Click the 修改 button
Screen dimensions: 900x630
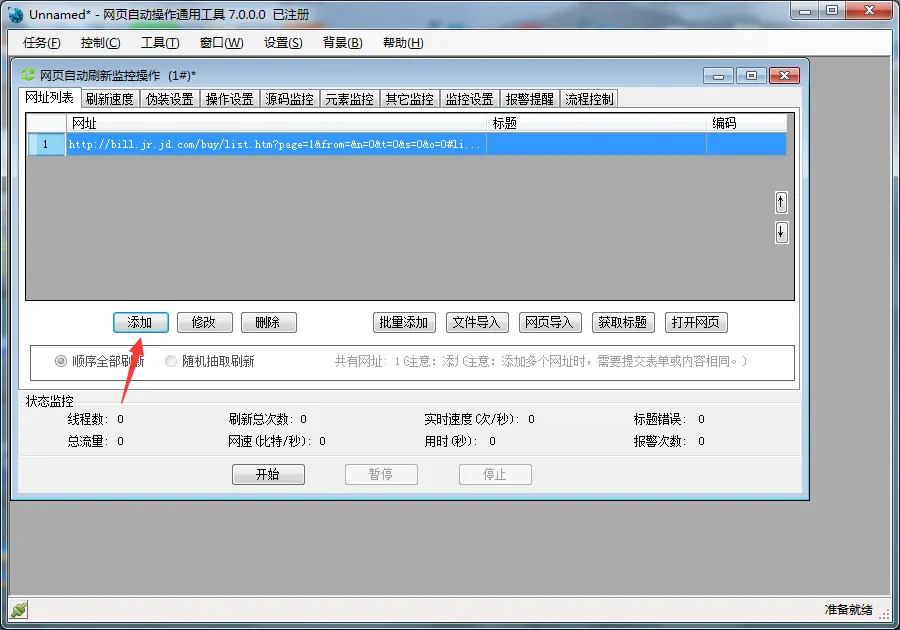click(205, 322)
